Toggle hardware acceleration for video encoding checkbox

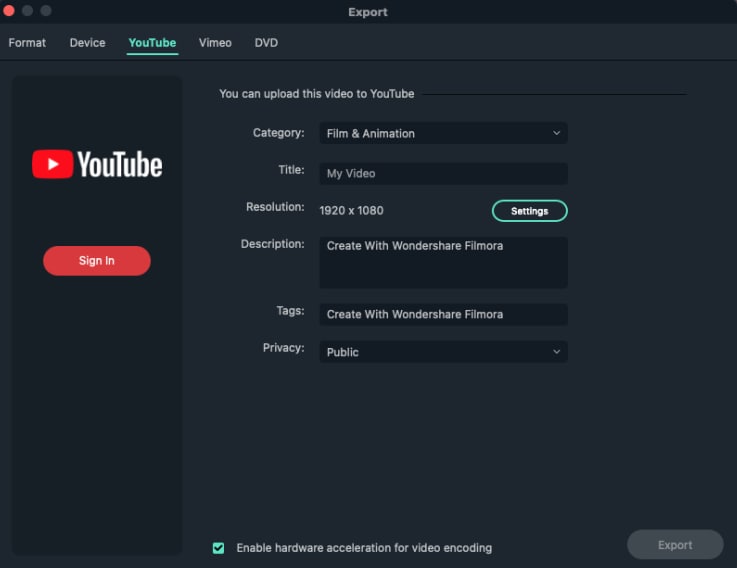(x=218, y=548)
